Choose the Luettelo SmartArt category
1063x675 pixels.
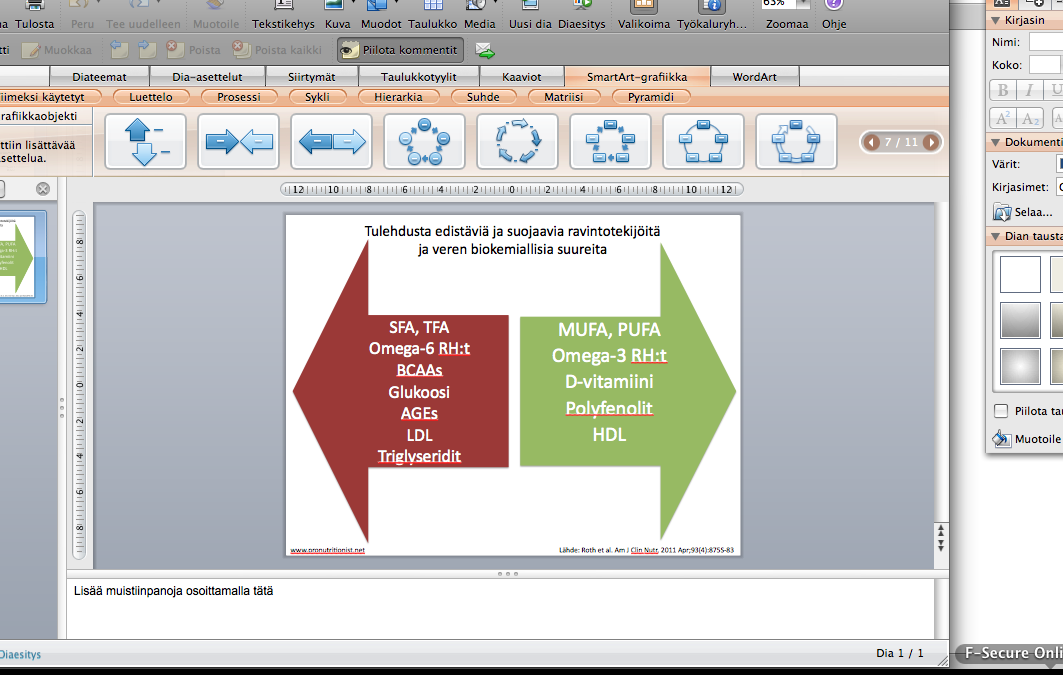pos(151,97)
